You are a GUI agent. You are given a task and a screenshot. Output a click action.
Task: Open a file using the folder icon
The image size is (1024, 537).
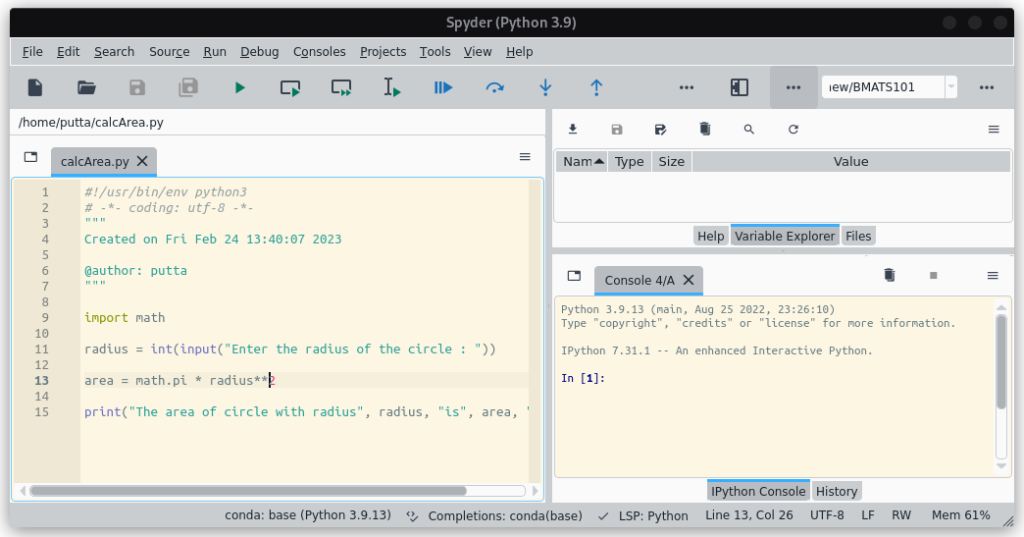[86, 88]
